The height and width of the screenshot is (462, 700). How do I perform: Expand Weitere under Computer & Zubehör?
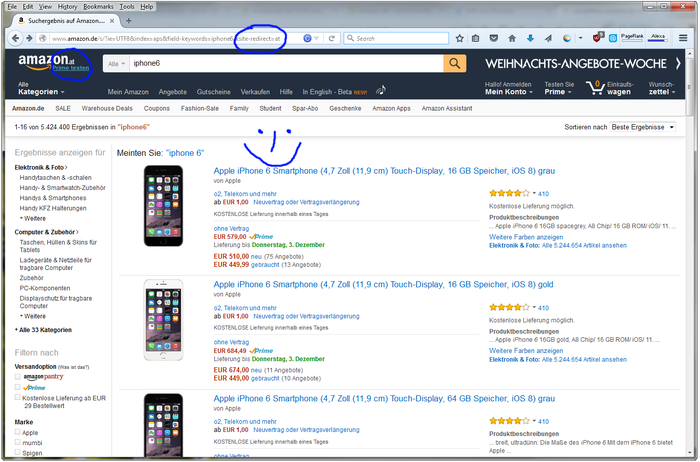(33, 316)
